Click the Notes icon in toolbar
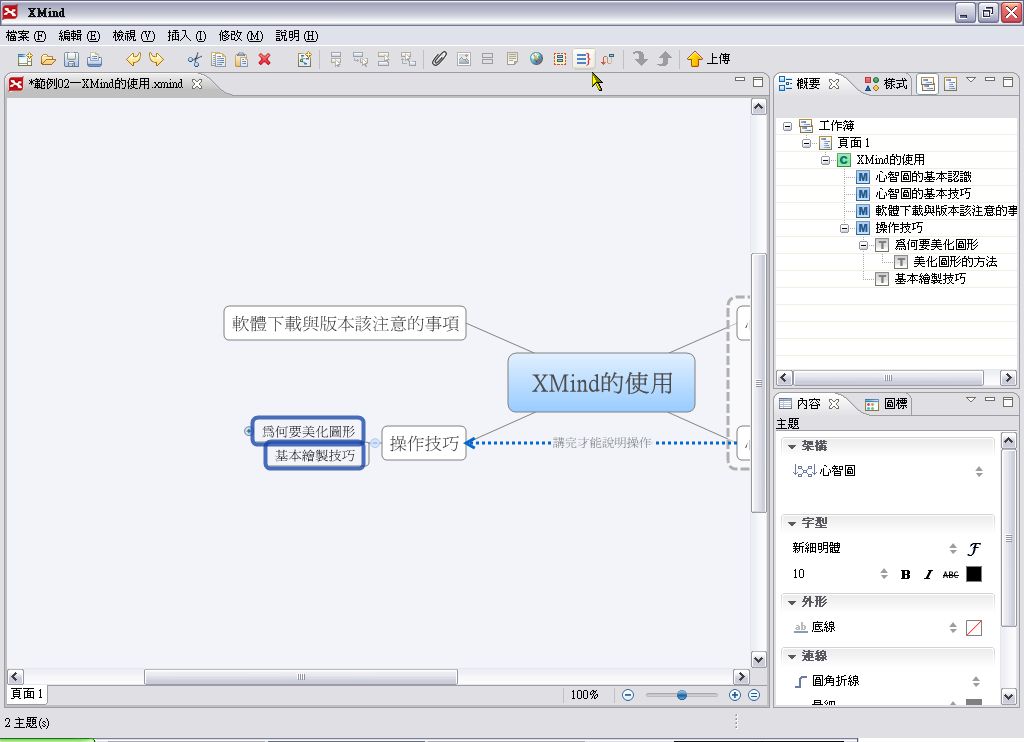 [x=512, y=59]
